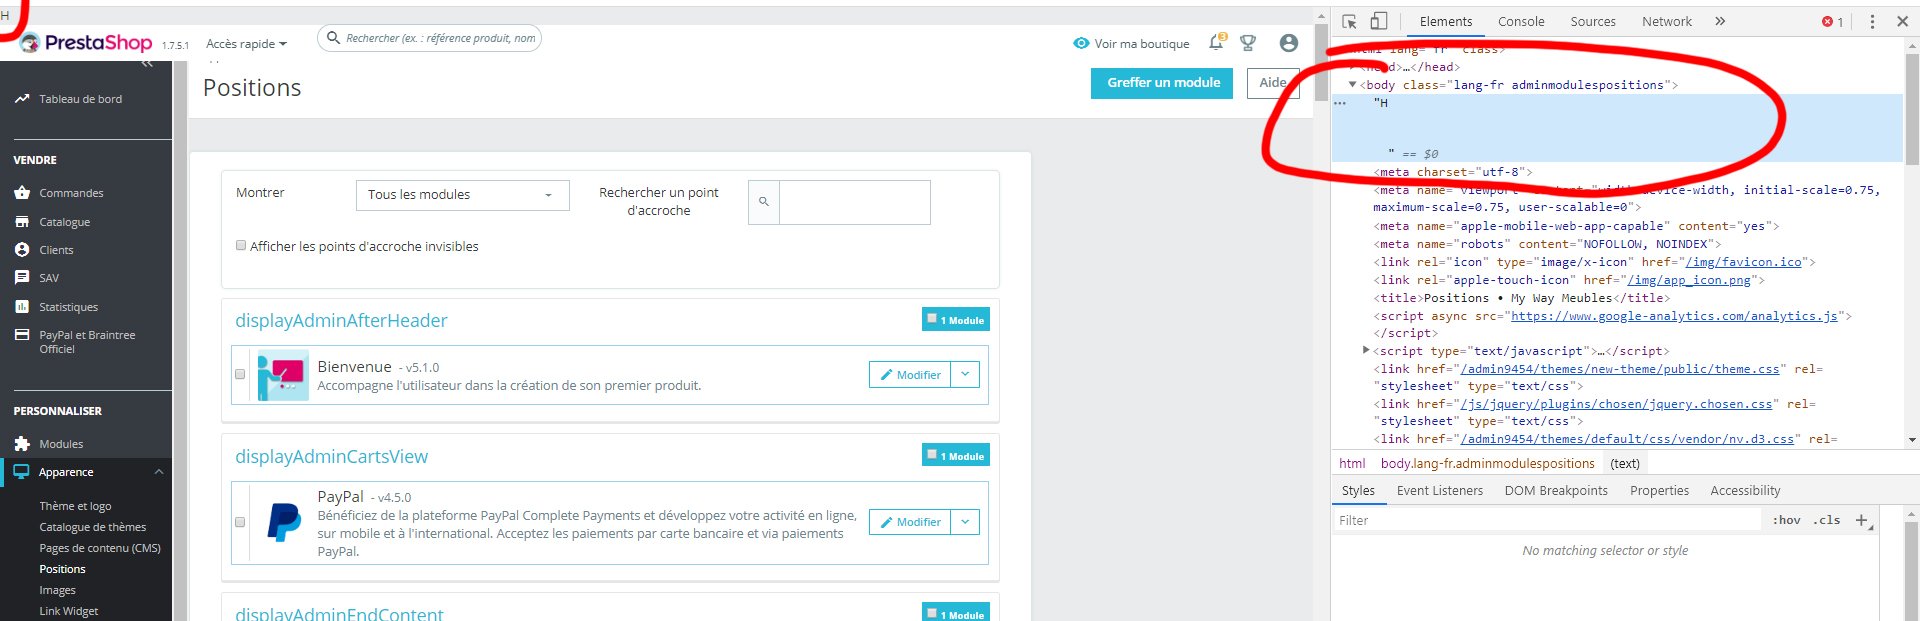Click Greffer un module button
1920x621 pixels.
(x=1162, y=83)
